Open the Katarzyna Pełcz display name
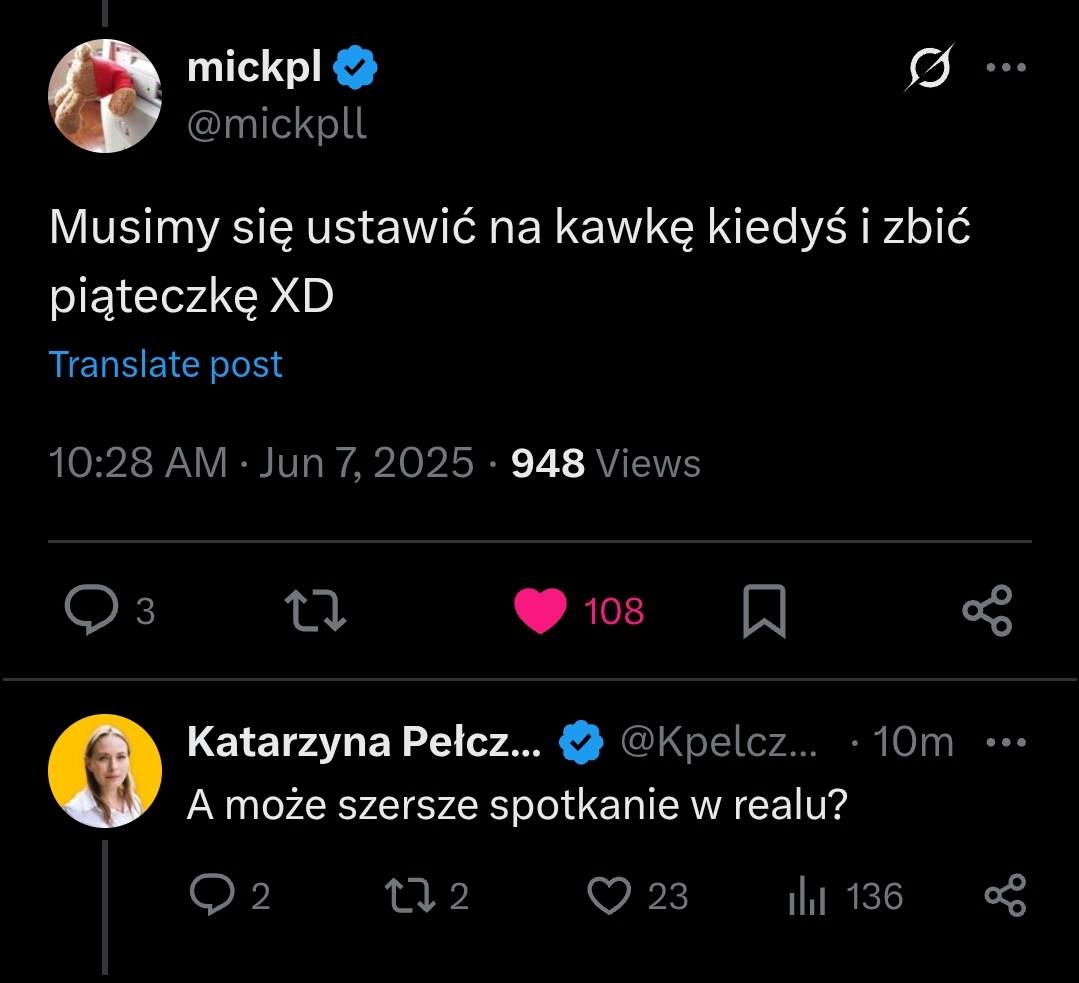Viewport: 1079px width, 983px height. tap(364, 743)
